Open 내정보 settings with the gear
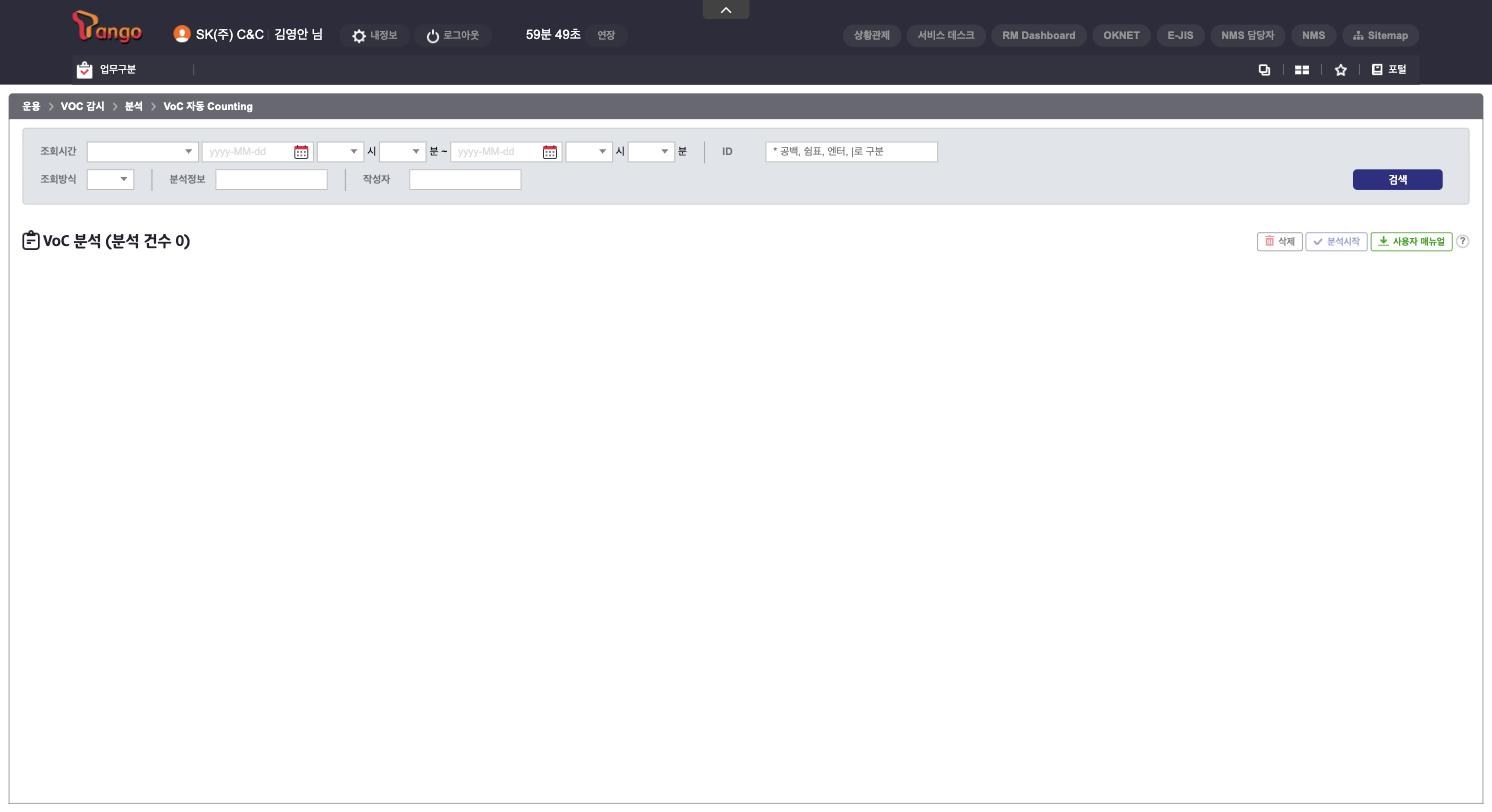 (x=374, y=36)
